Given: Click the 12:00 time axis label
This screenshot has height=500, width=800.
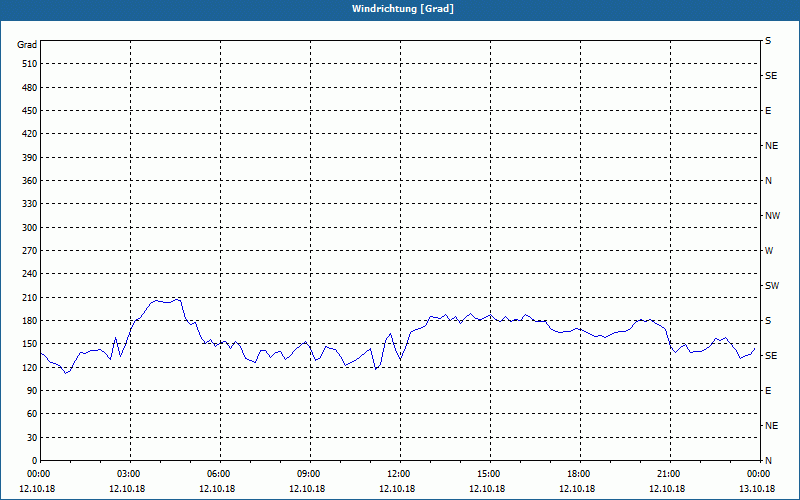Looking at the screenshot, I should click(x=399, y=474).
